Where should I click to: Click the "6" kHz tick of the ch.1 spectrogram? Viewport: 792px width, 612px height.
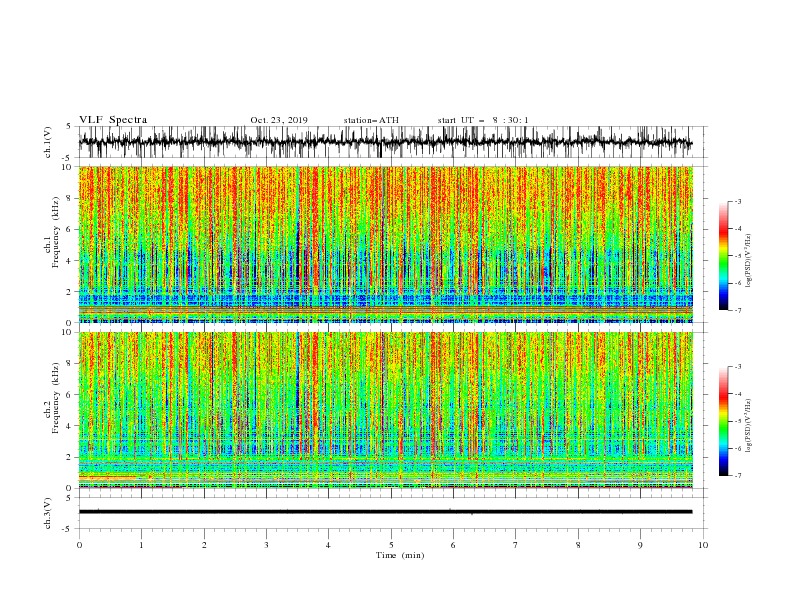[70, 229]
